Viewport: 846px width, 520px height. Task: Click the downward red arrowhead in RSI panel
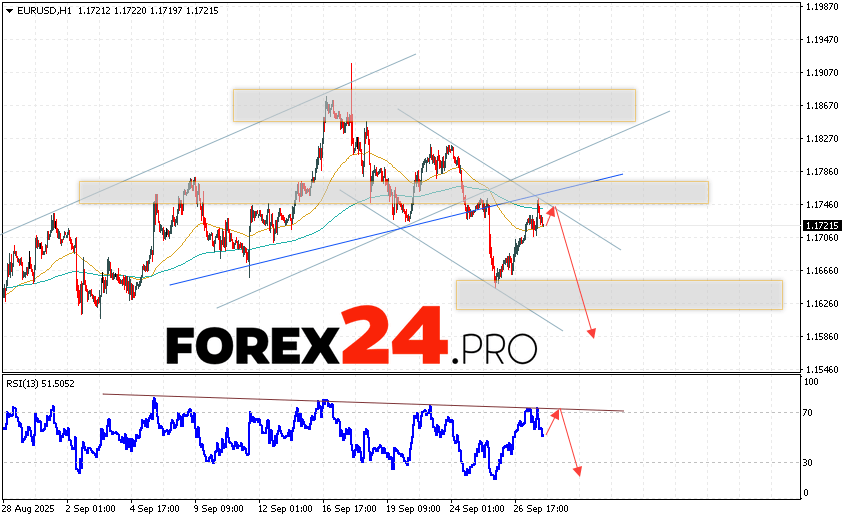(577, 470)
